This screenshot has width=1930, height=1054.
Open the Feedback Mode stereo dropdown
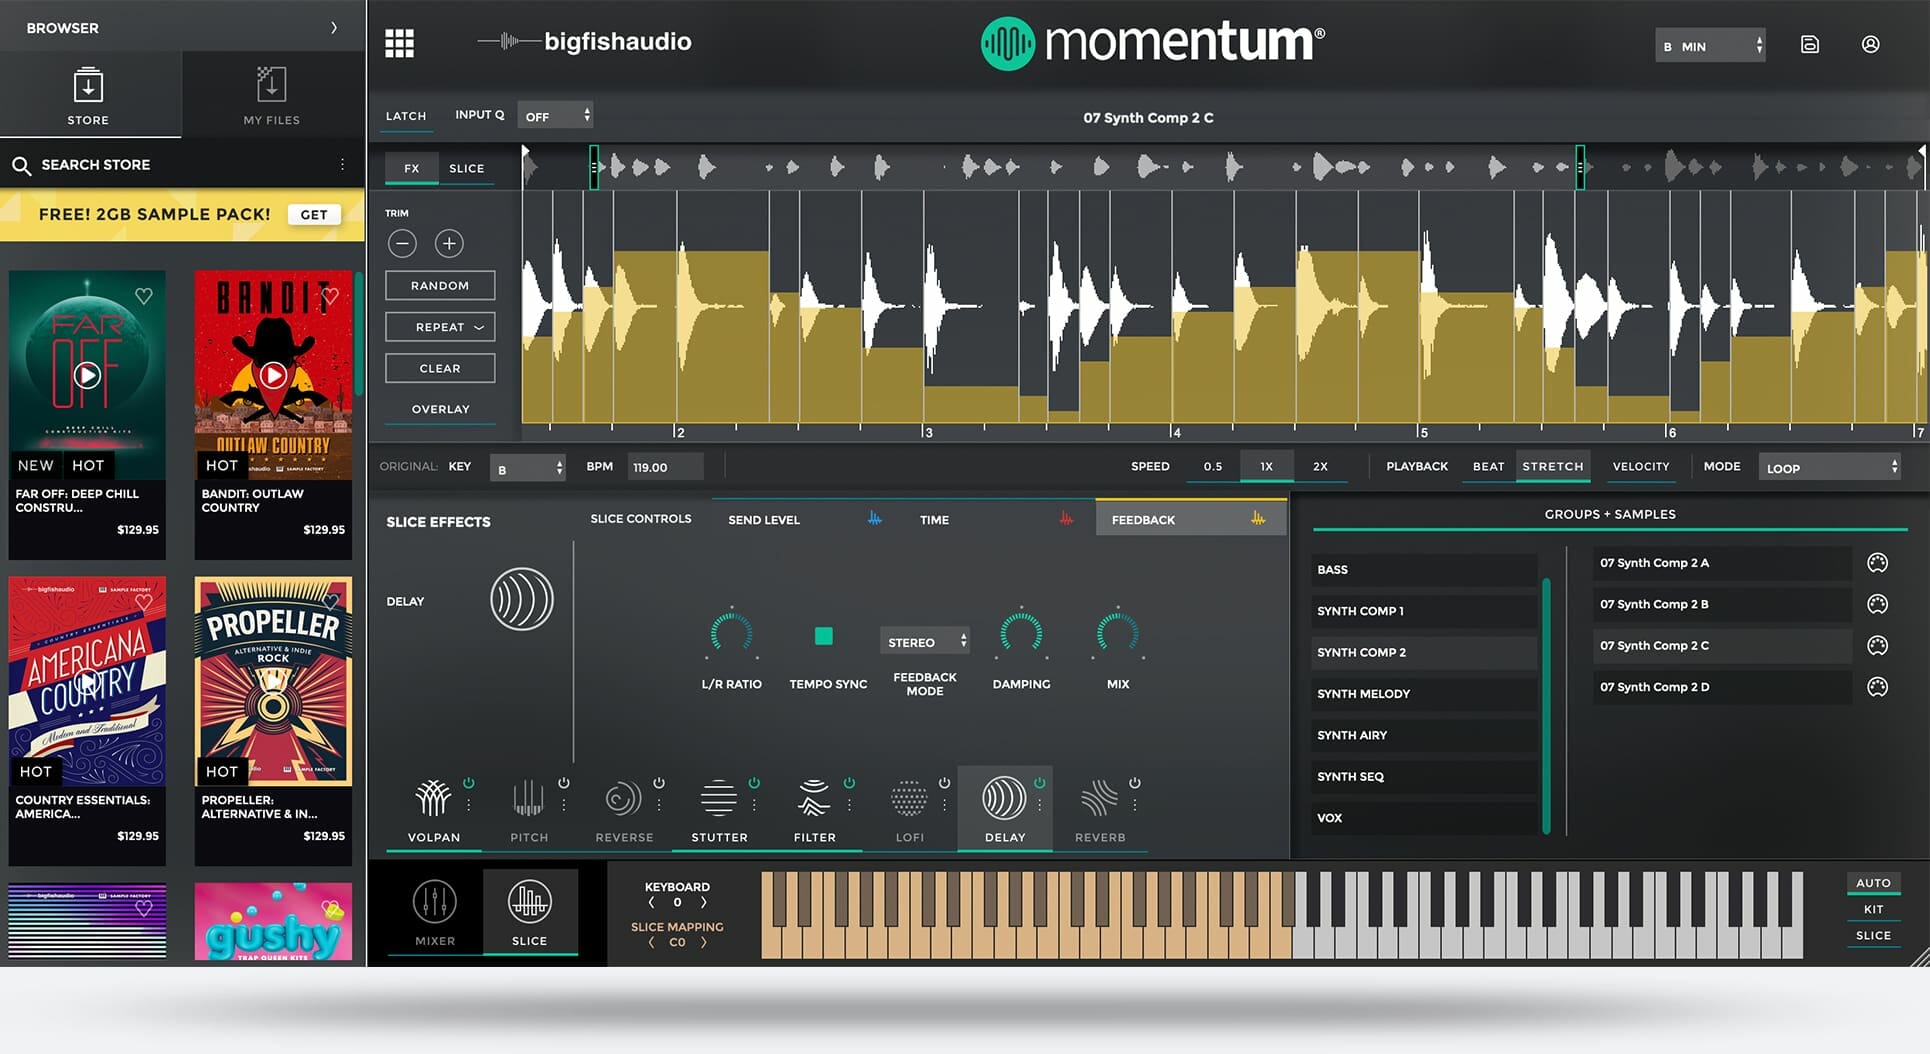(x=923, y=640)
